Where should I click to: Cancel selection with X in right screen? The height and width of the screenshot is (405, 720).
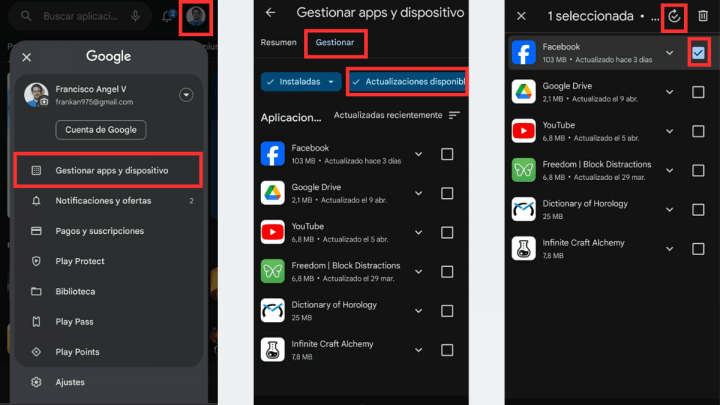(521, 16)
